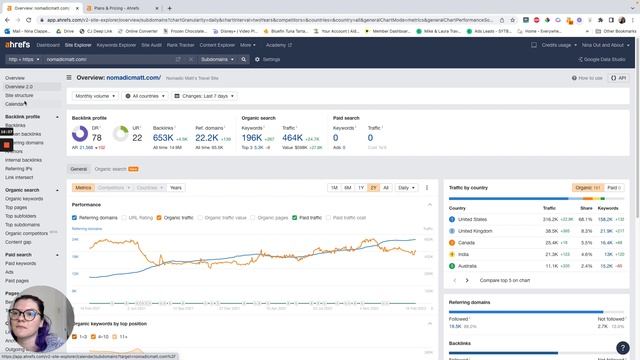The width and height of the screenshot is (640, 360).
Task: Click the Canada country icon
Action: [x=452, y=242]
